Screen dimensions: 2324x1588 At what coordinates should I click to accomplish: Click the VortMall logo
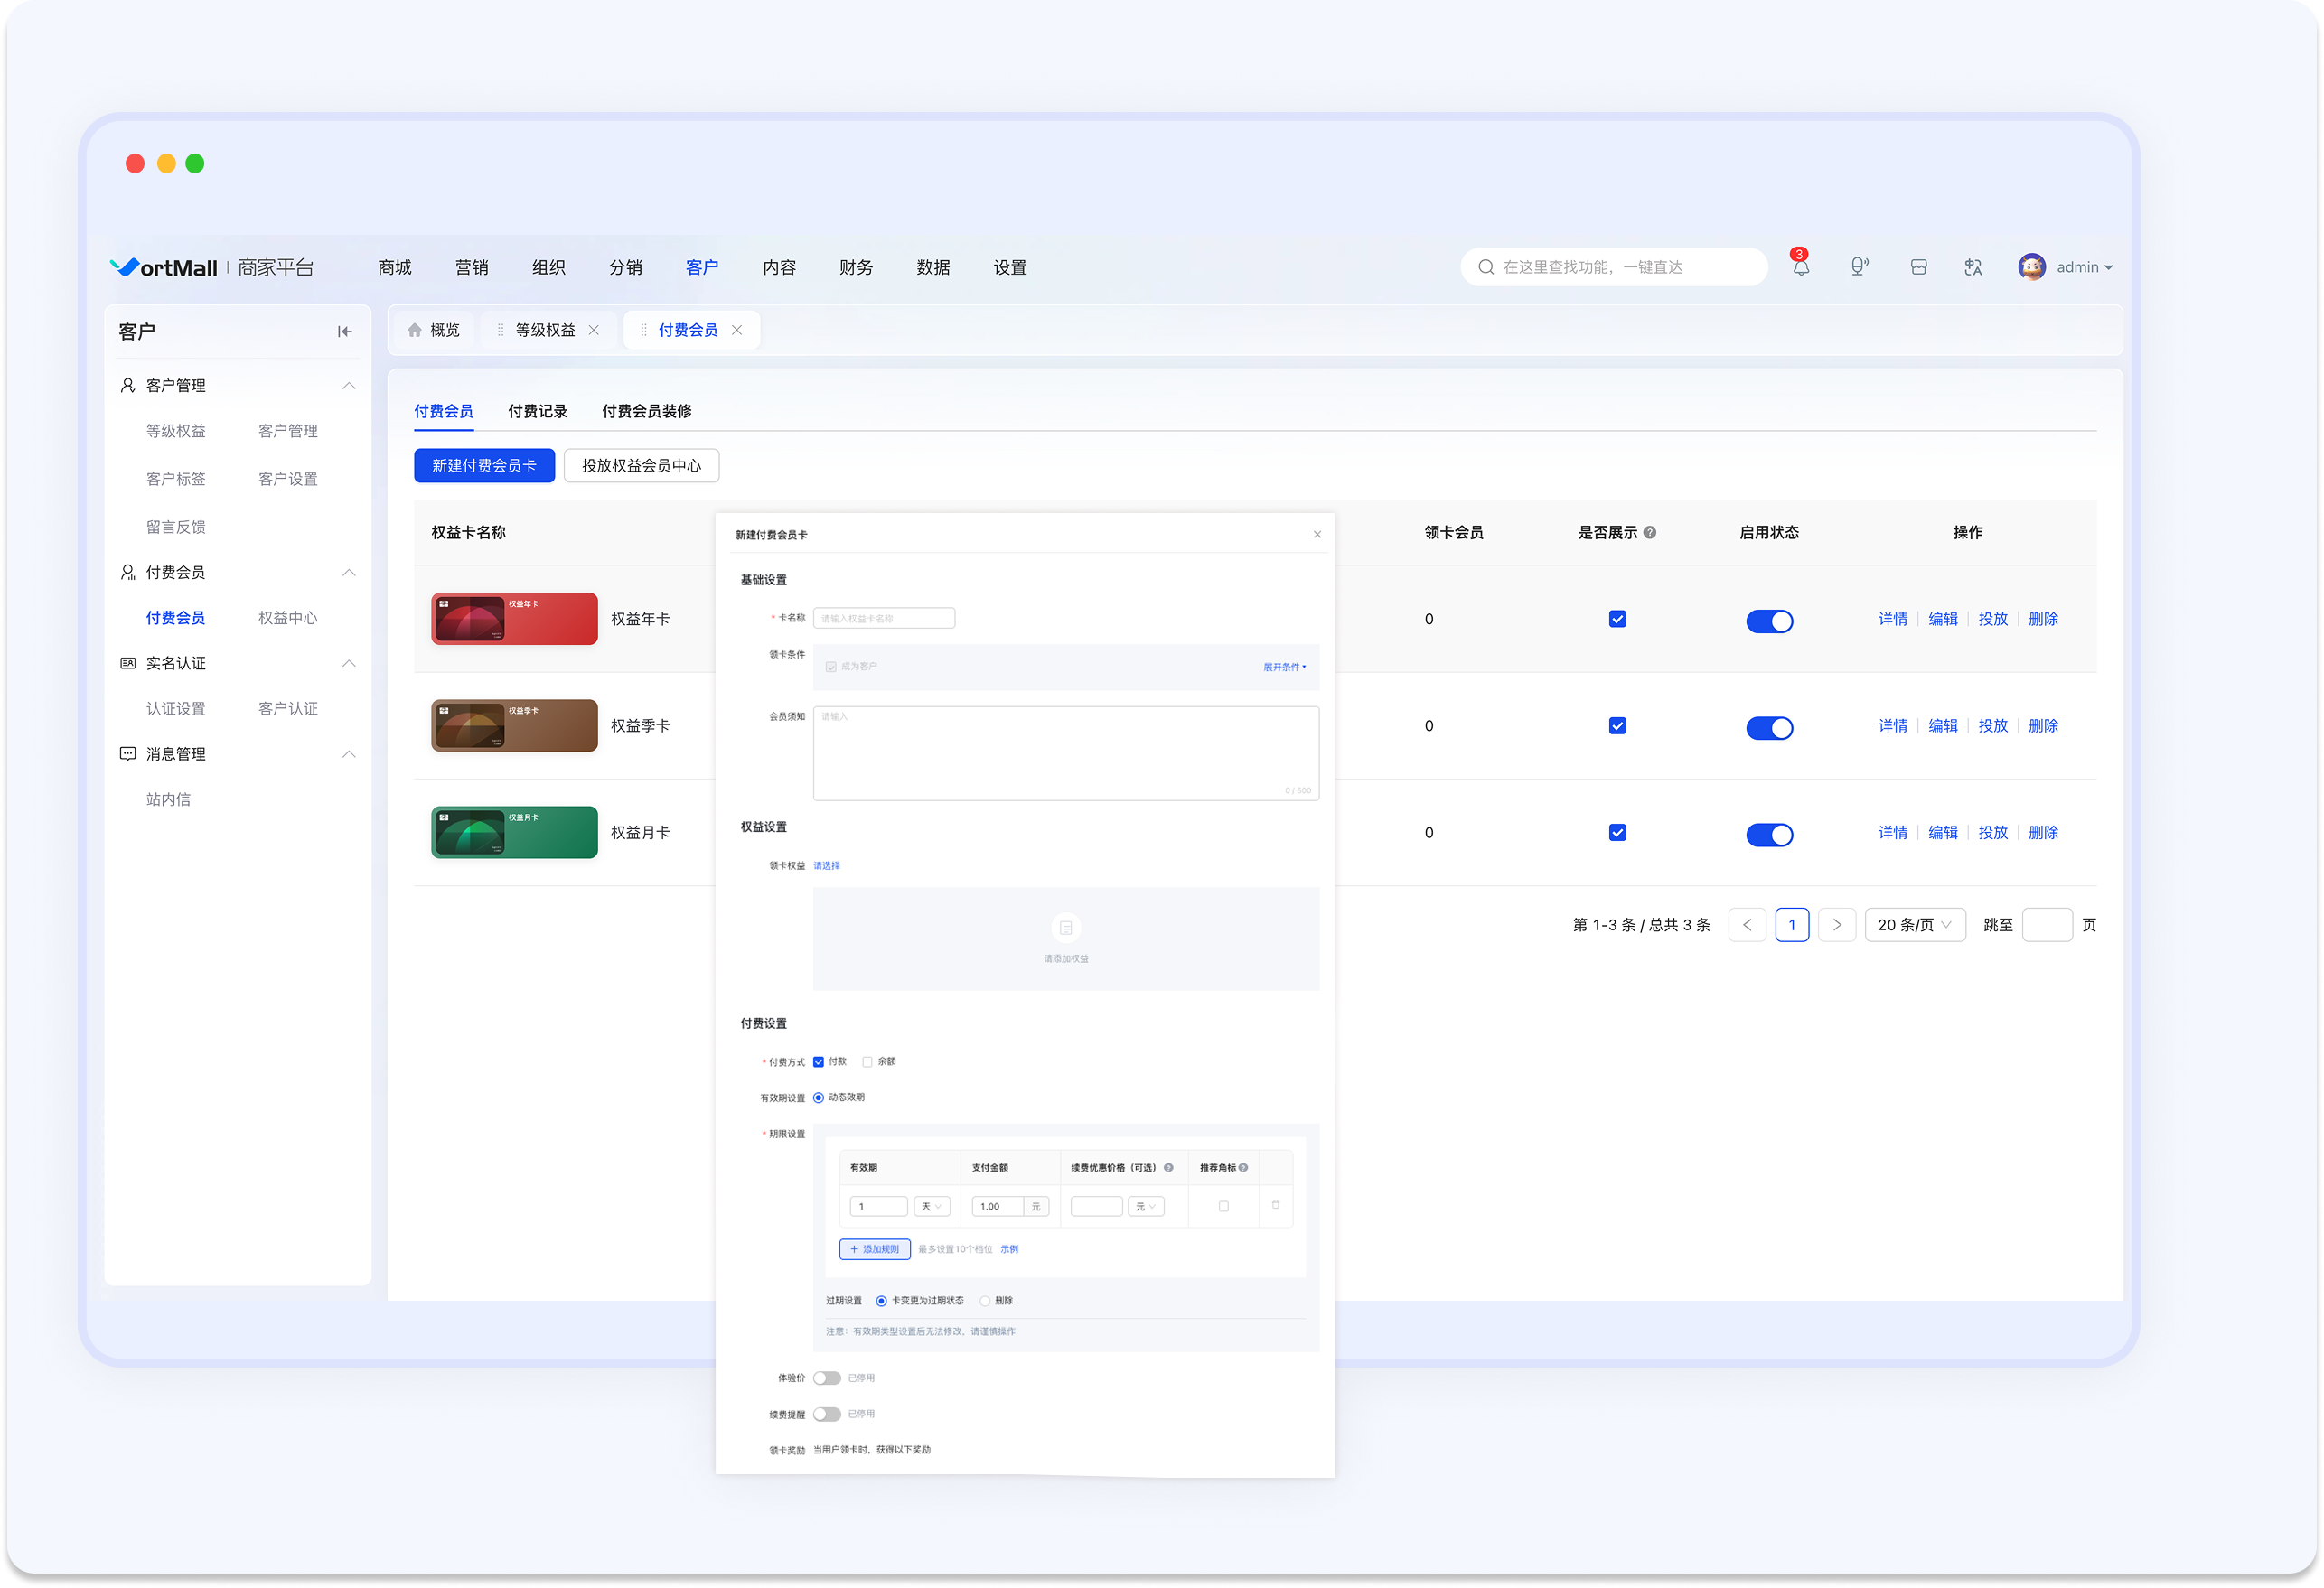pos(163,267)
